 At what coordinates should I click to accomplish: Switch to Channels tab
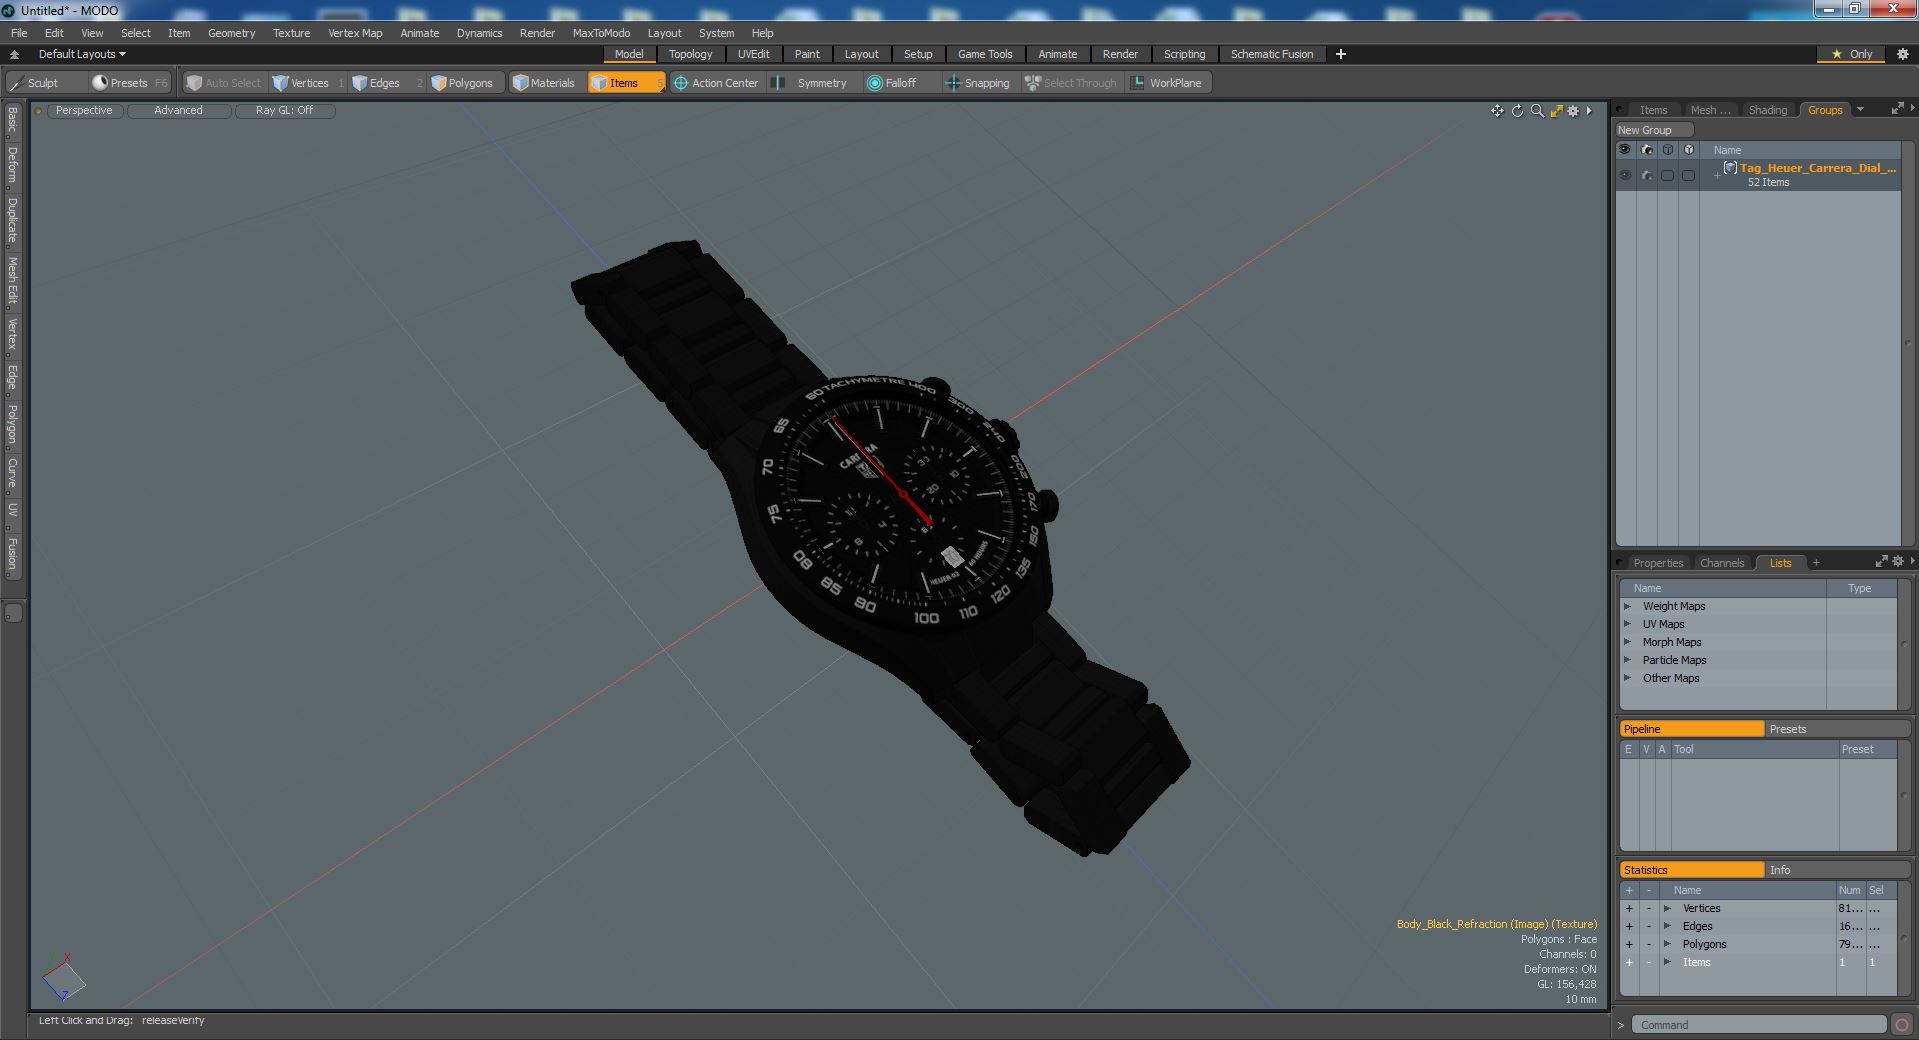(1721, 563)
